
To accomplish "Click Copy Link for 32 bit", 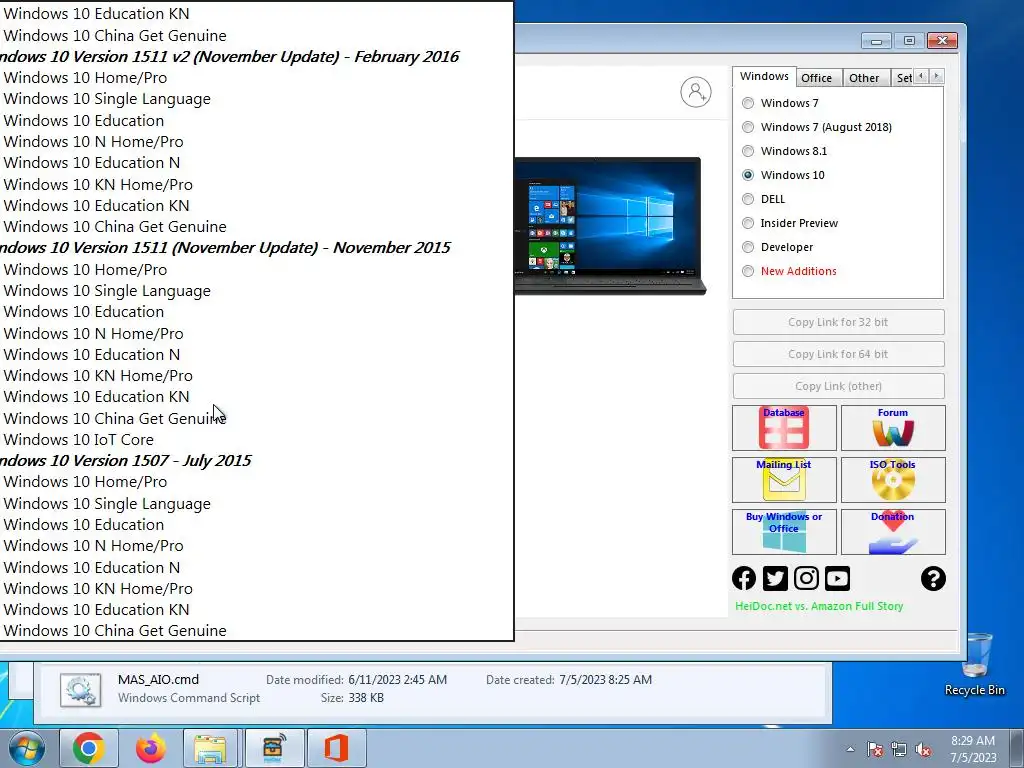I will 838,322.
